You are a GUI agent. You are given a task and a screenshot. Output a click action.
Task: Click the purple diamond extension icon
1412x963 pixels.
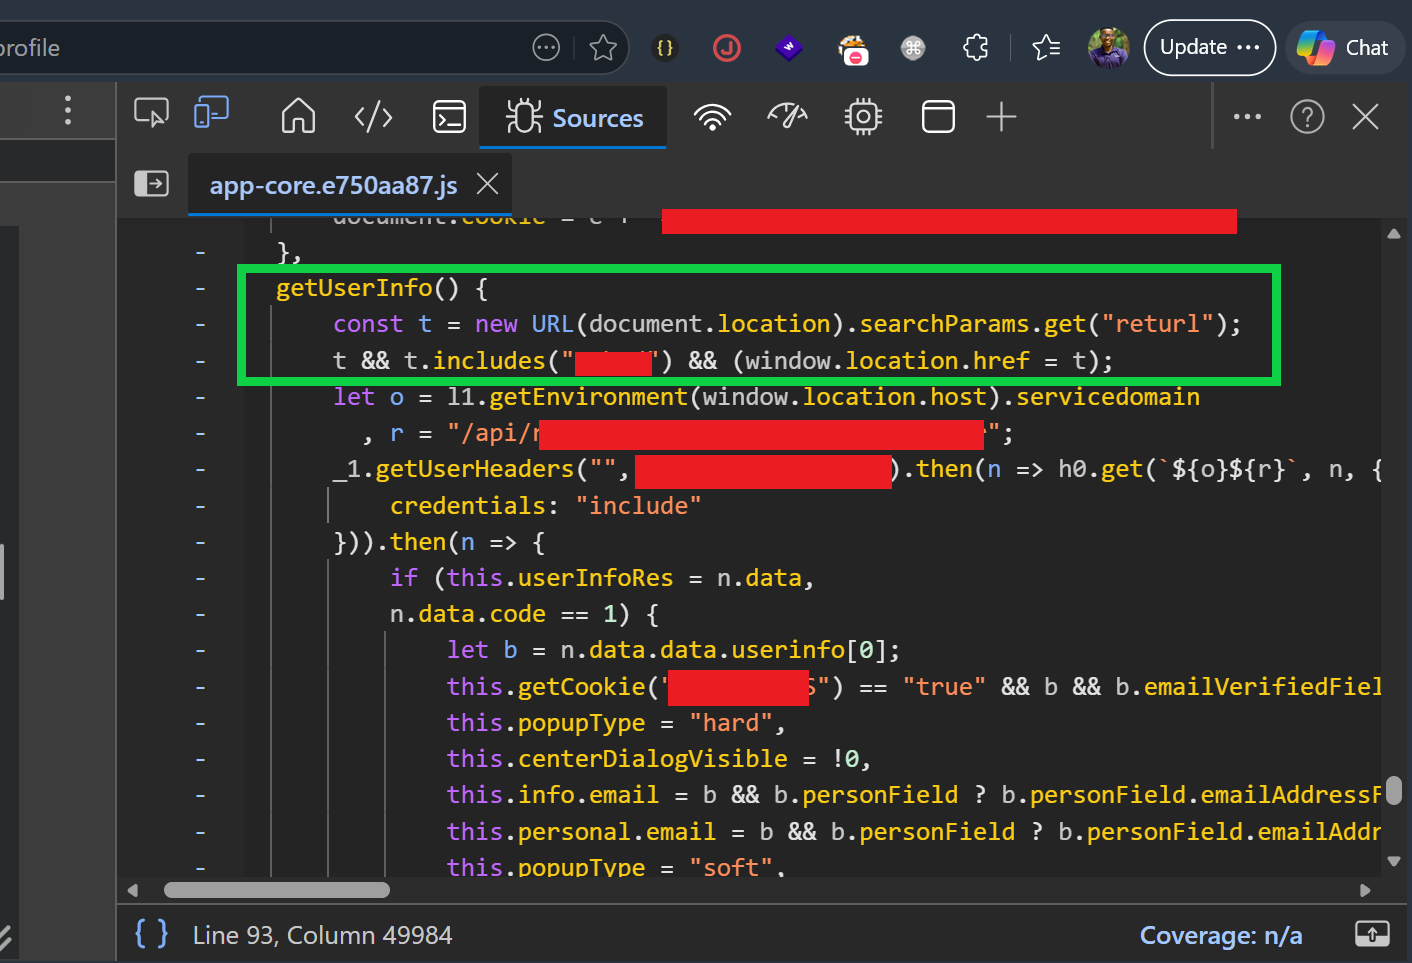tap(789, 47)
